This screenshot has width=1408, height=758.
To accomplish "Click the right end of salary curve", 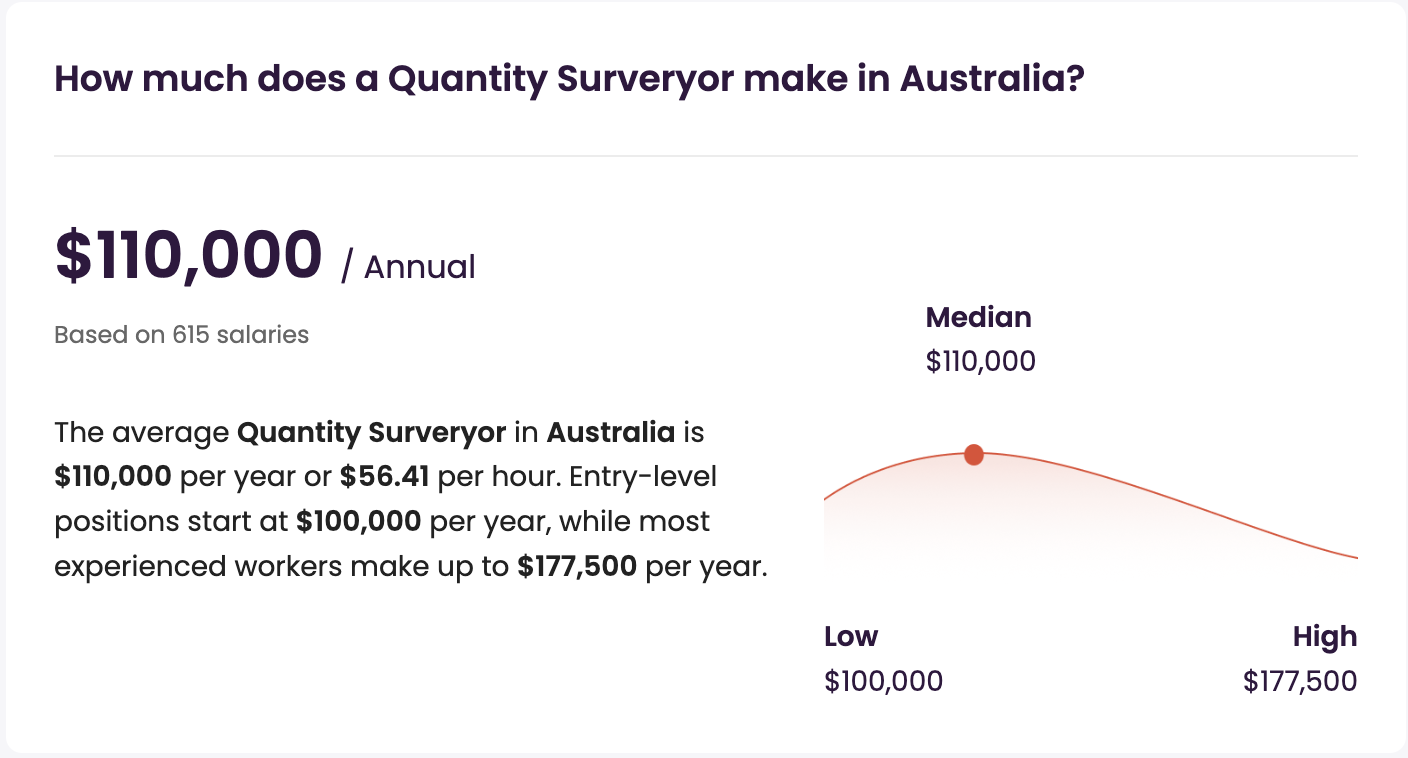I will [1353, 556].
